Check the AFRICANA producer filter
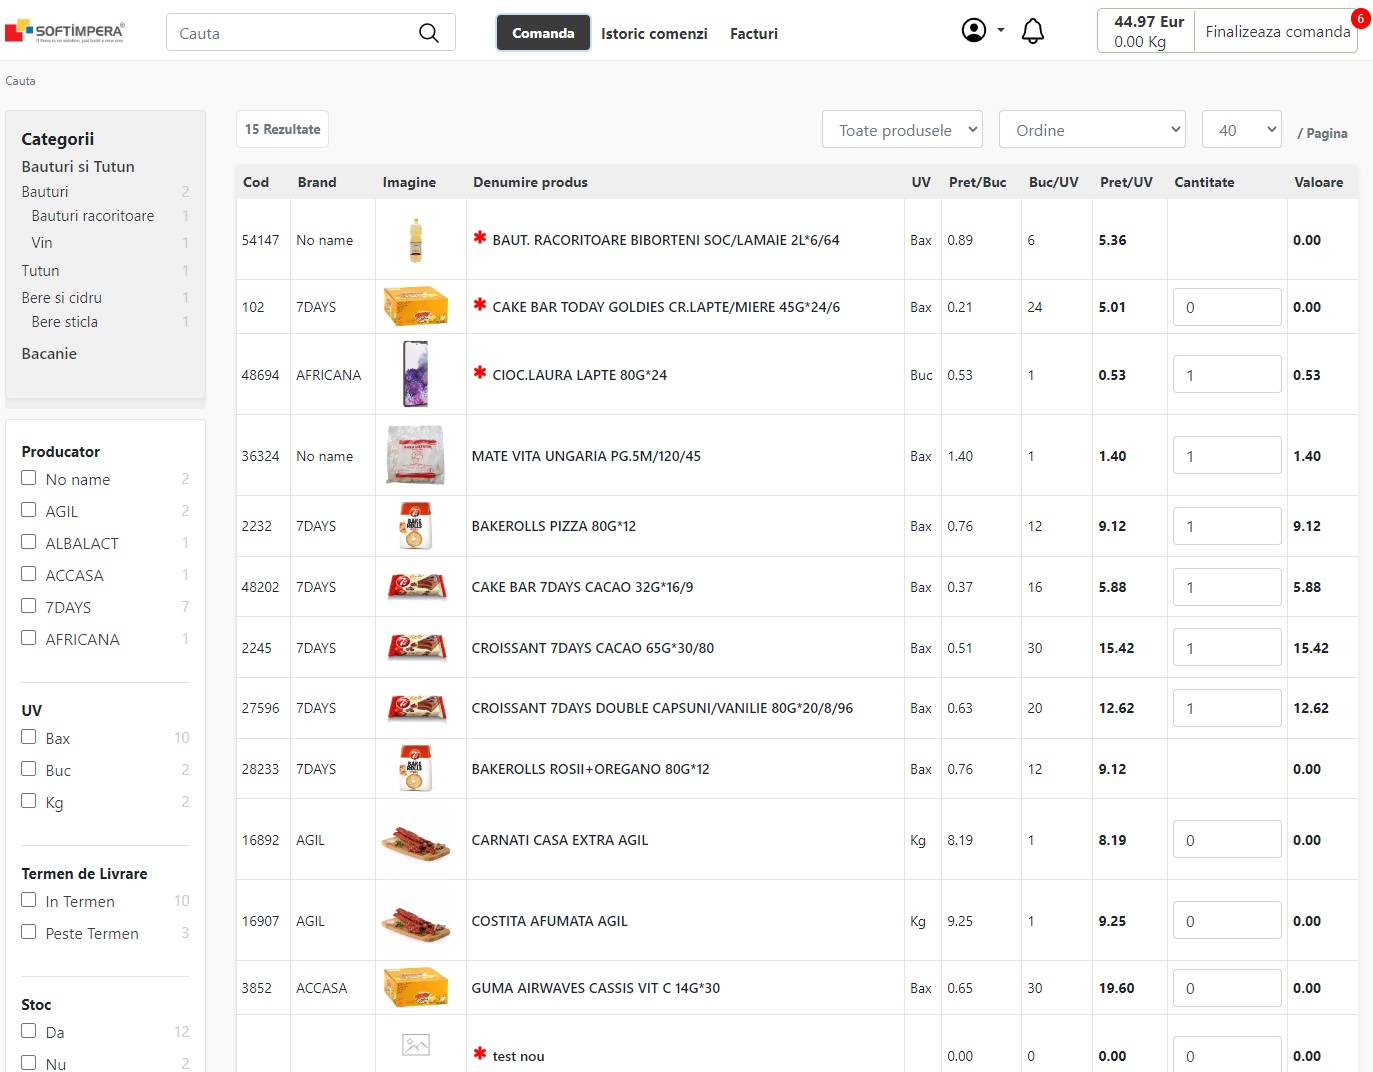This screenshot has width=1373, height=1072. [x=29, y=638]
